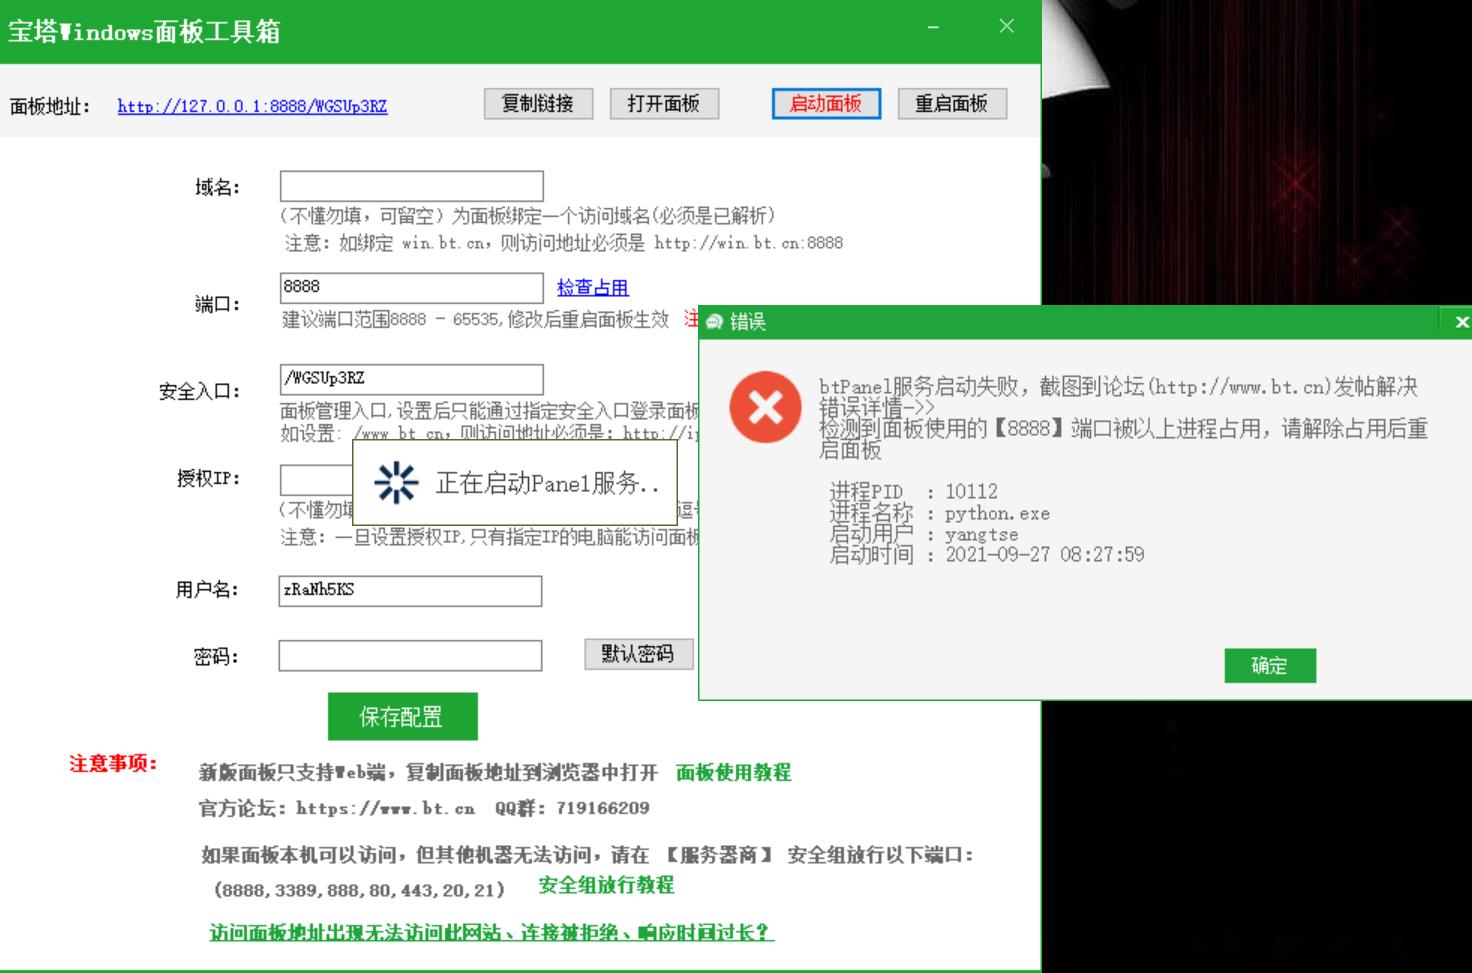Click the red error X icon
1472x973 pixels.
point(765,407)
